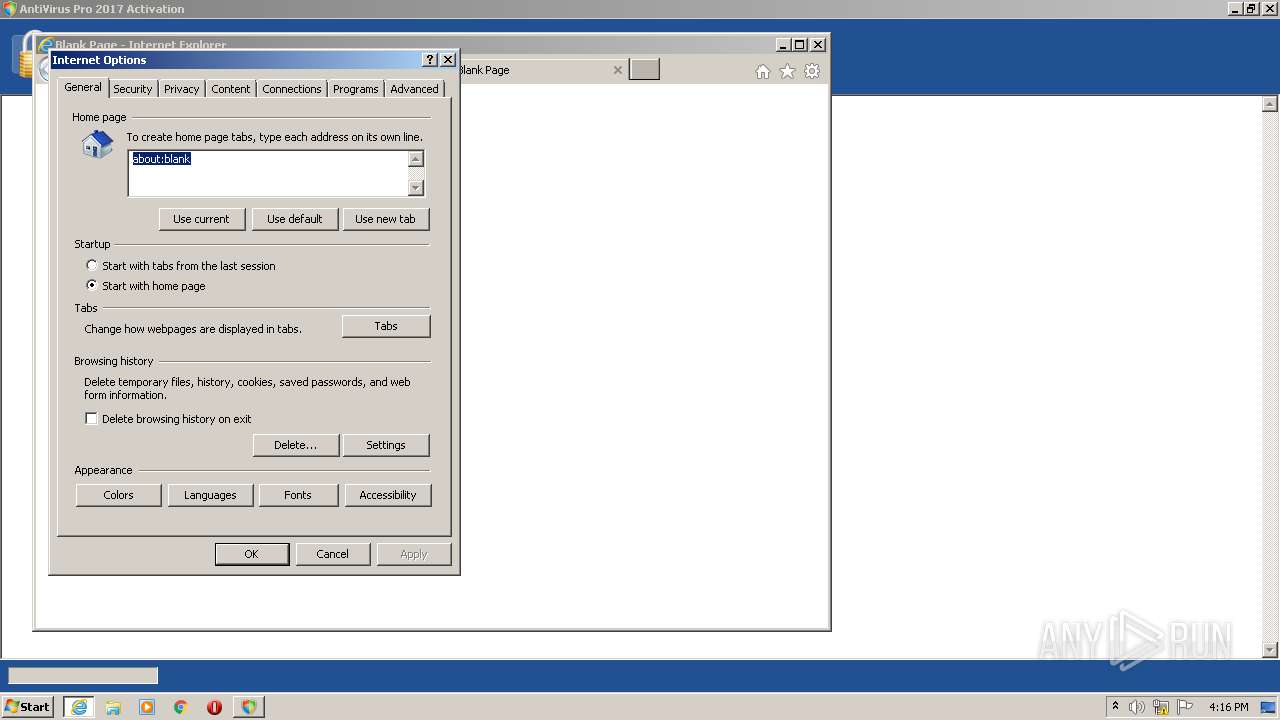Switch to the Programs tab
The width and height of the screenshot is (1280, 720).
pyautogui.click(x=356, y=89)
